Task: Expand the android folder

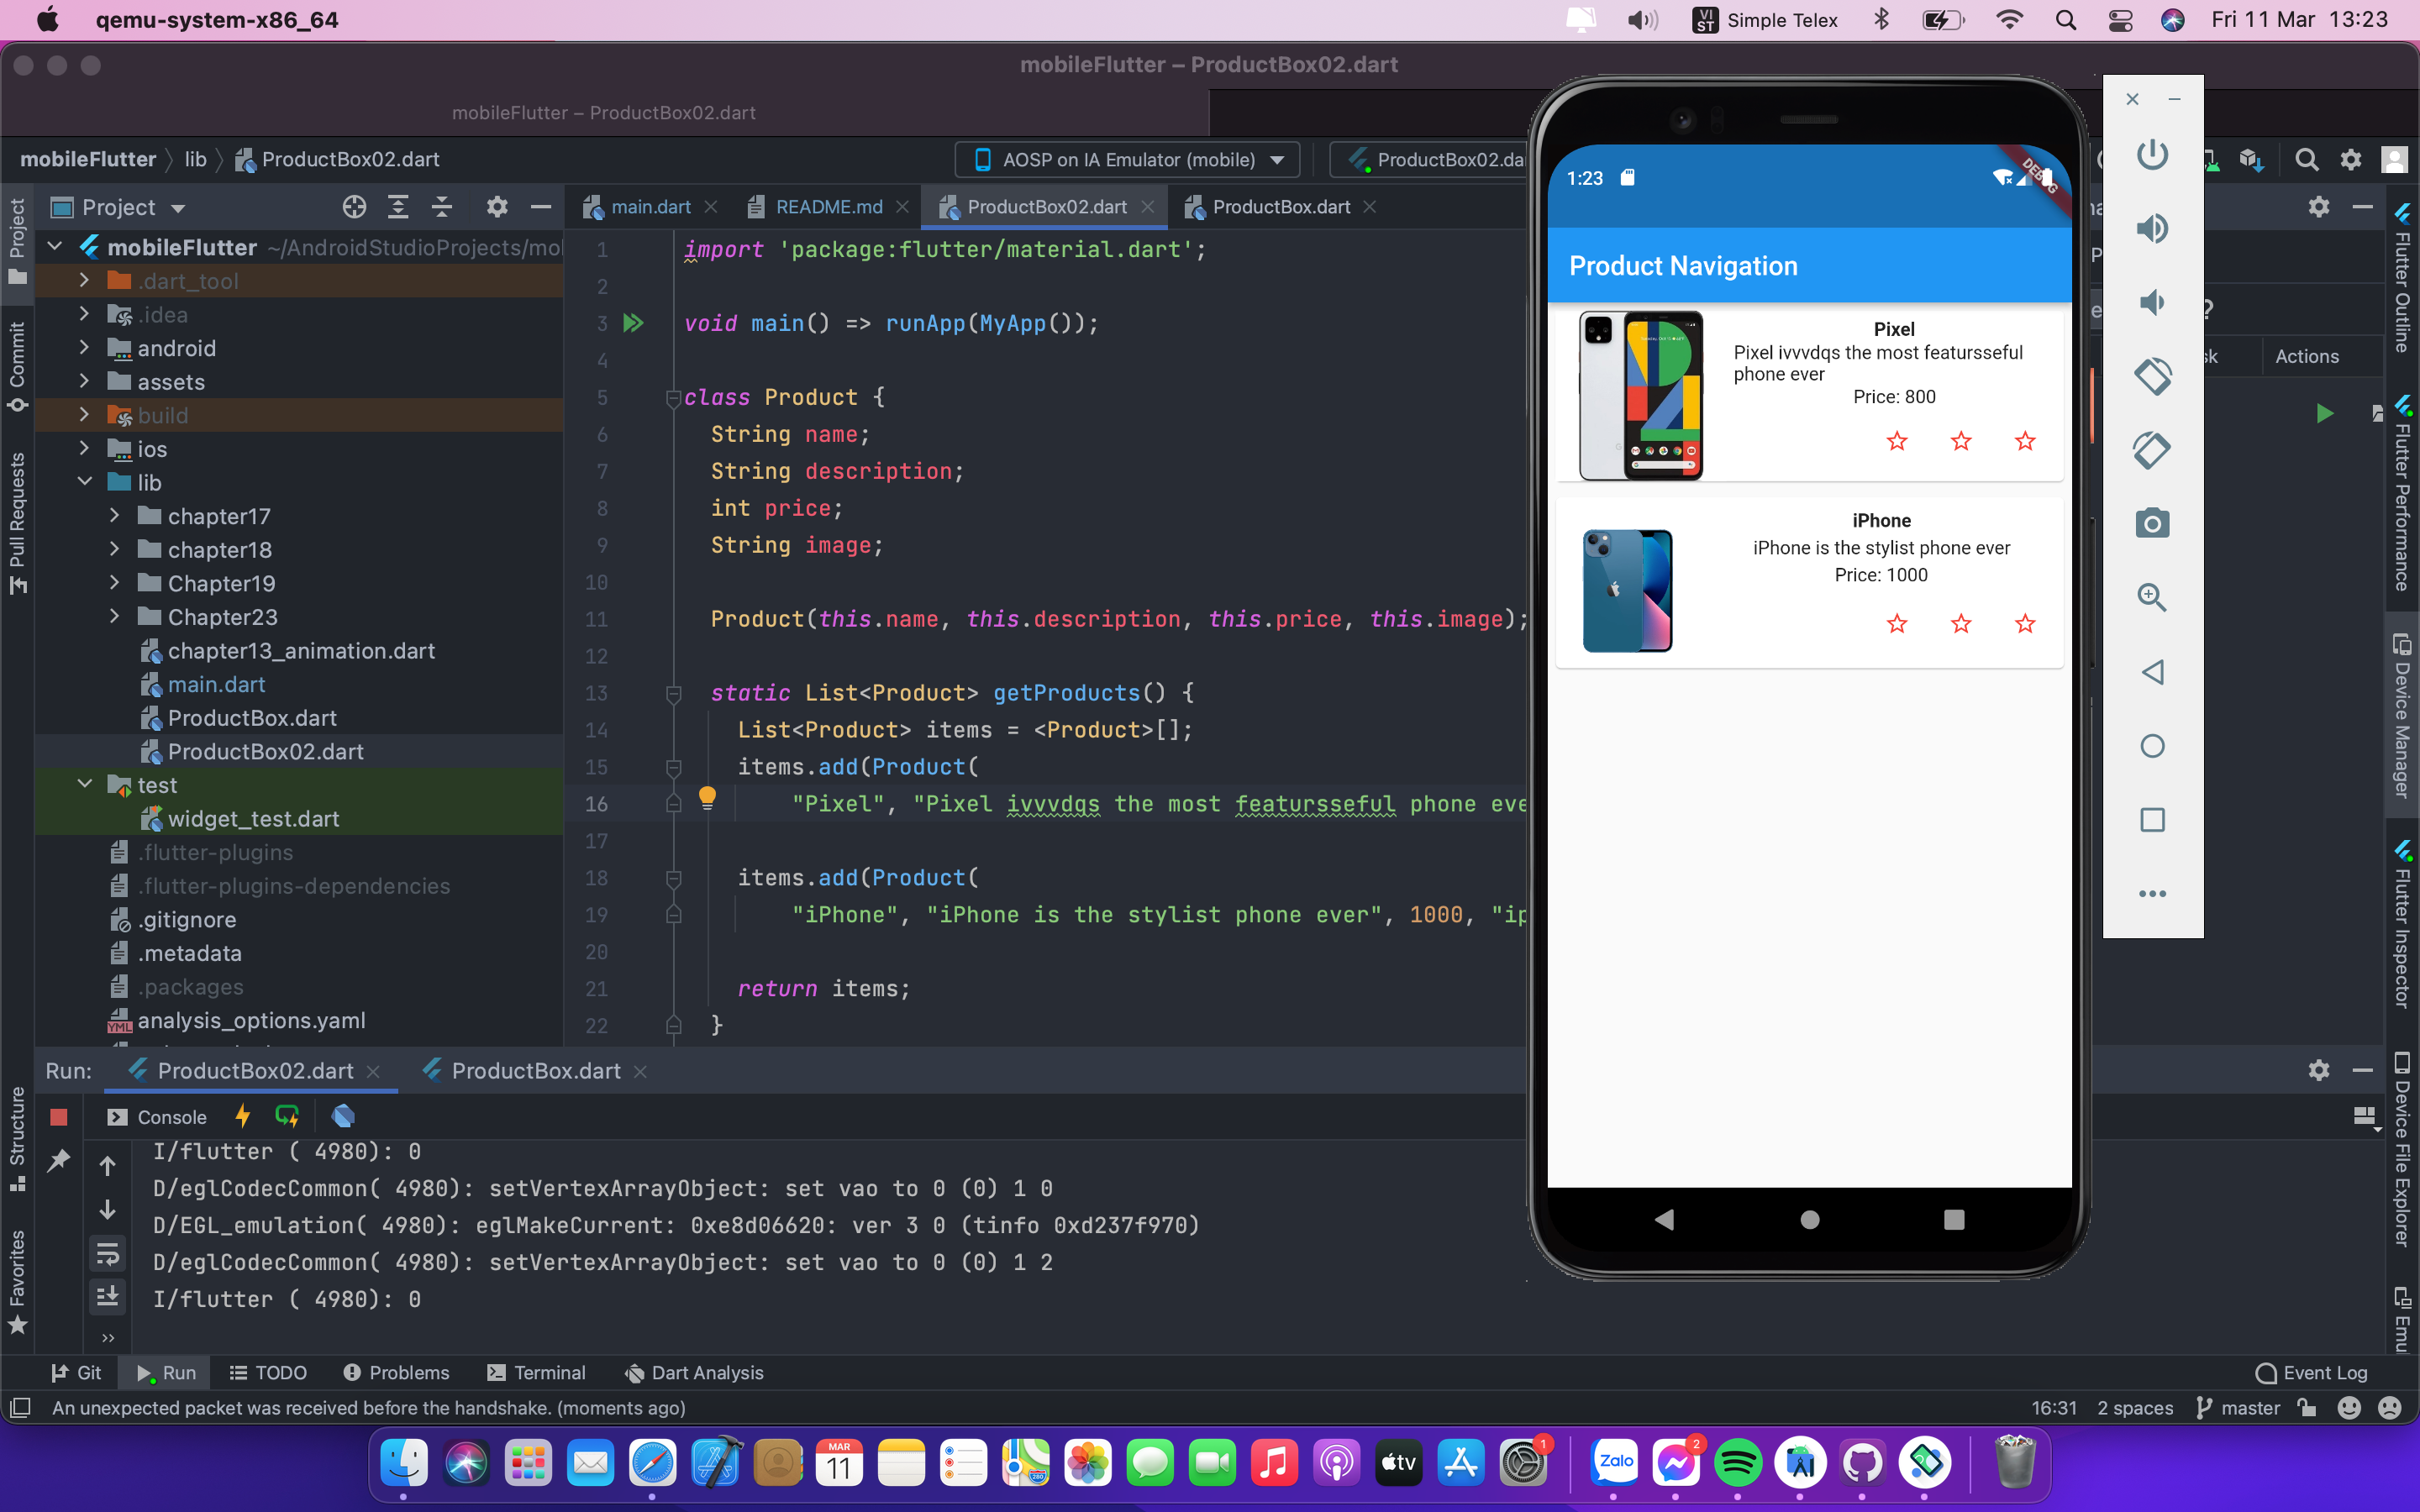Action: [x=85, y=348]
